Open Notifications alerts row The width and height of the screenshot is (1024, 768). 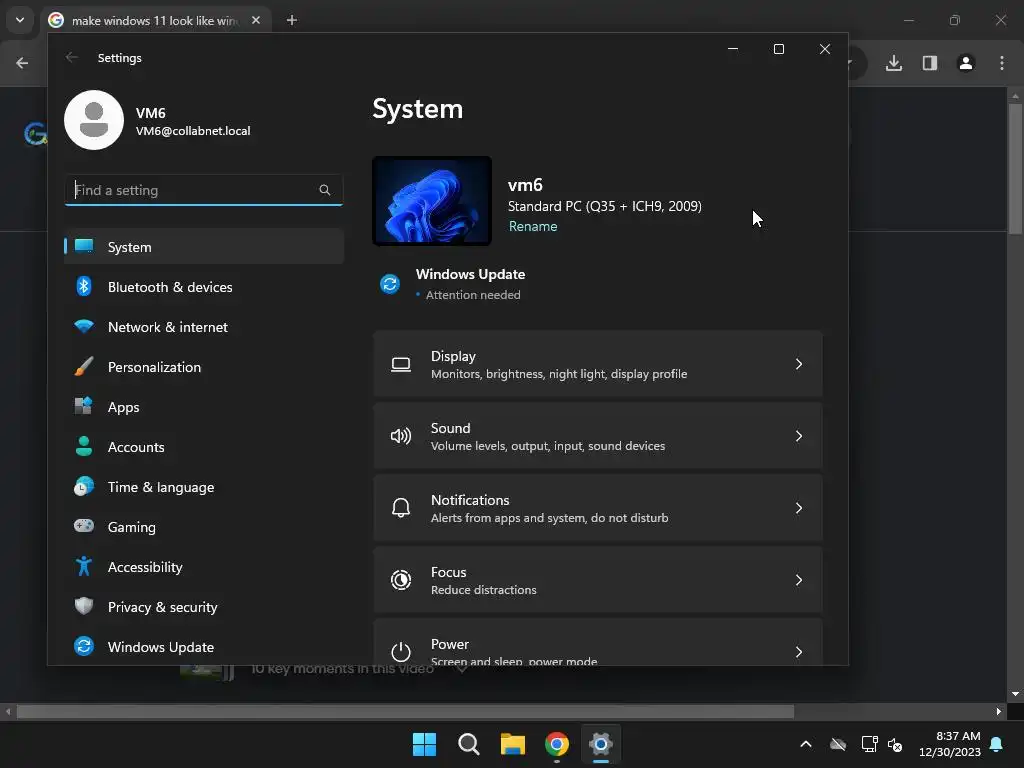point(598,507)
